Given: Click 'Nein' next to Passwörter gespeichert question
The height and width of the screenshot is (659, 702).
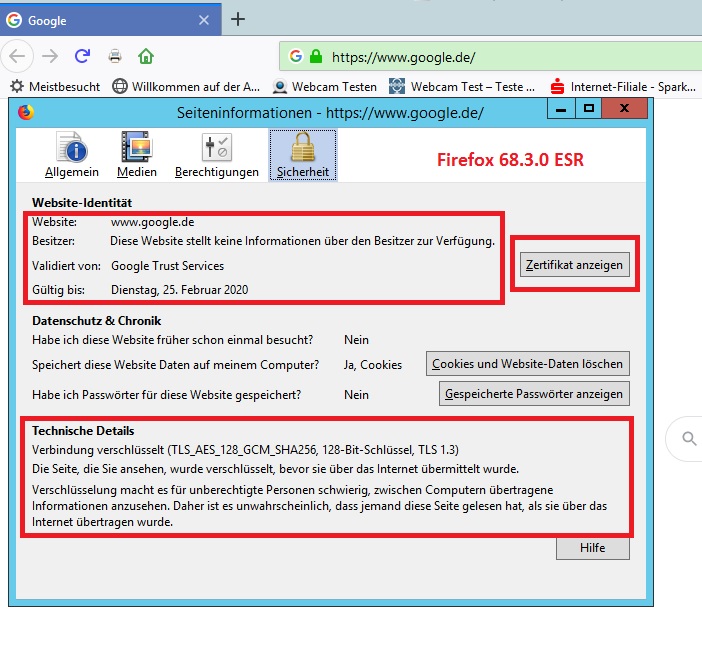Looking at the screenshot, I should (x=356, y=395).
